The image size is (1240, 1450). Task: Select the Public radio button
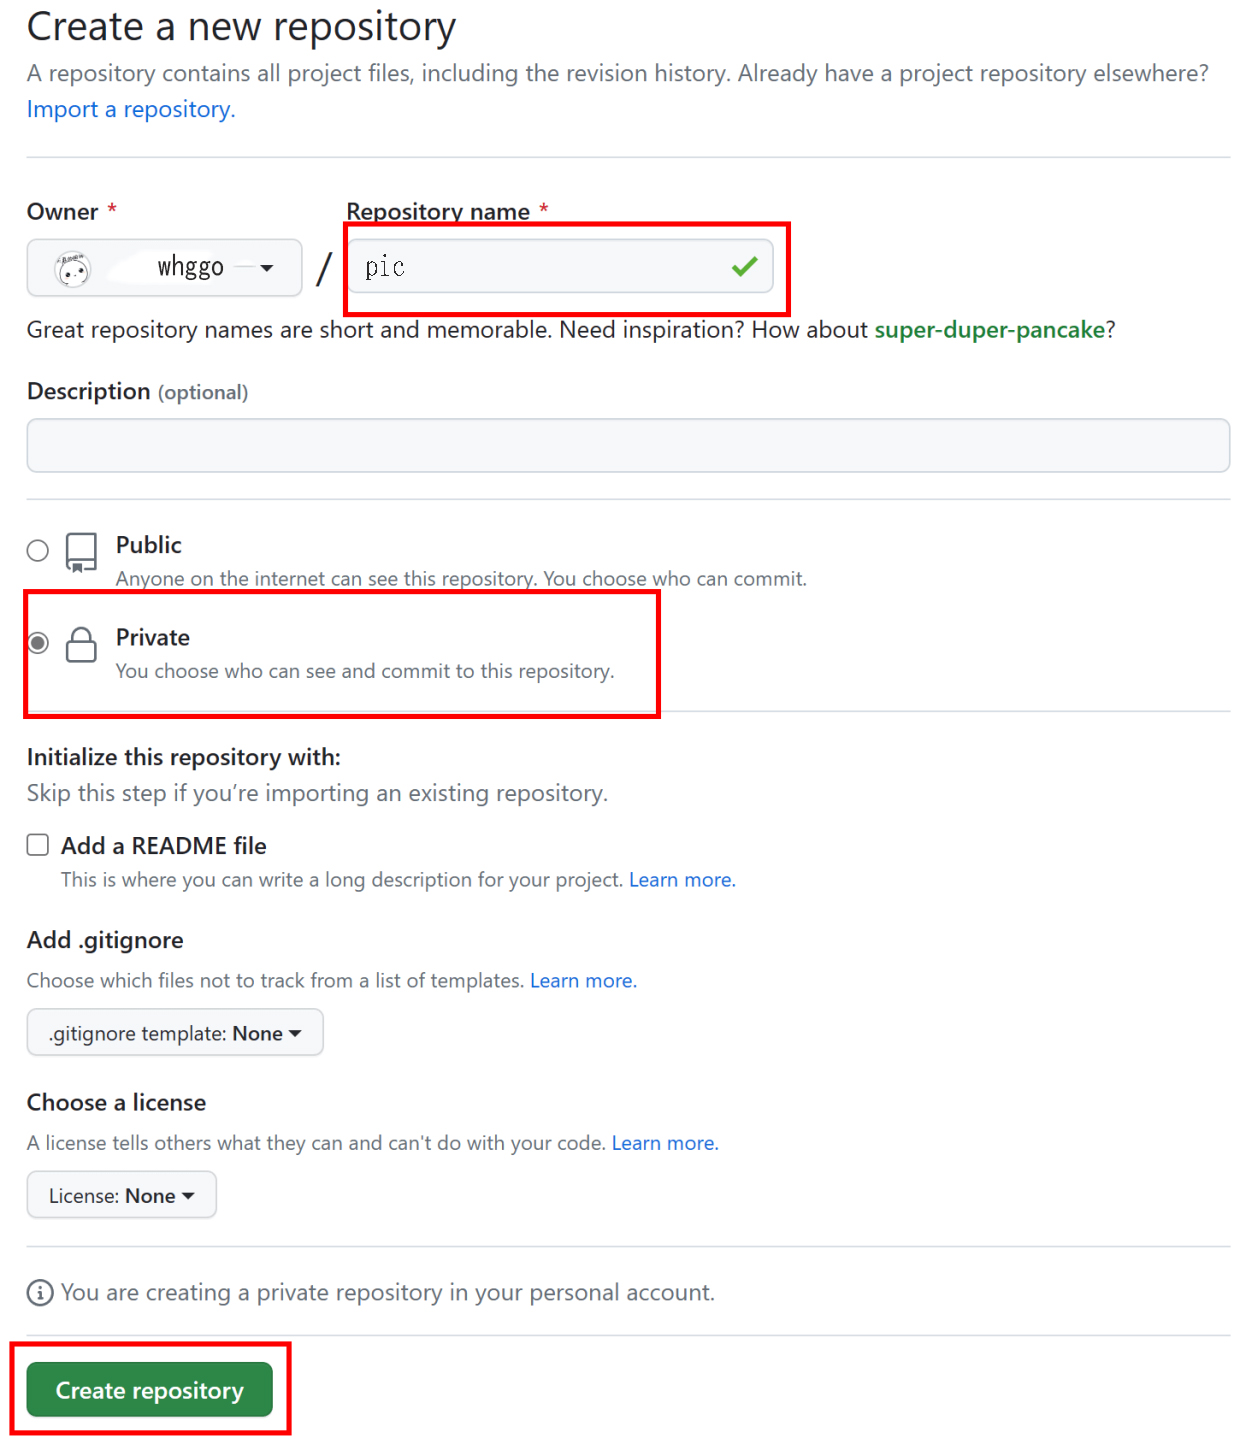(x=38, y=550)
